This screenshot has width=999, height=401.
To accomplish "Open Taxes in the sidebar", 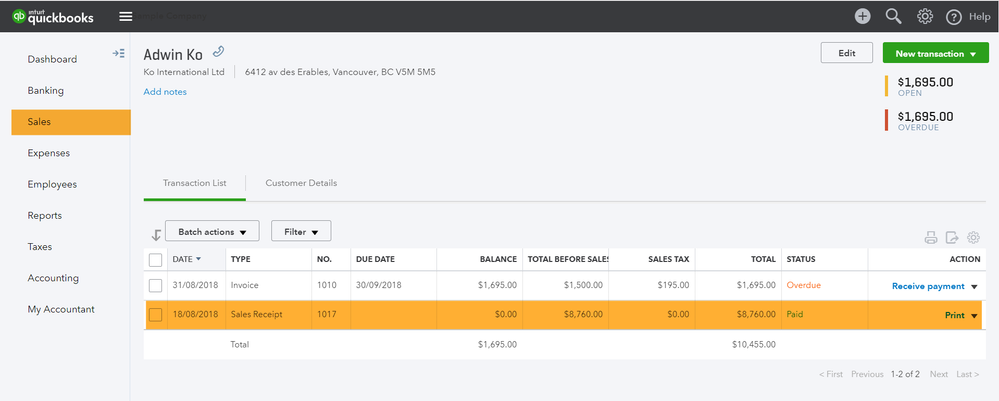I will [x=40, y=247].
